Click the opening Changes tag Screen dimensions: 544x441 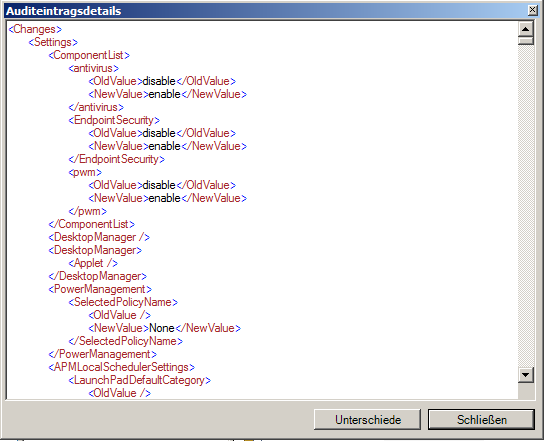35,29
